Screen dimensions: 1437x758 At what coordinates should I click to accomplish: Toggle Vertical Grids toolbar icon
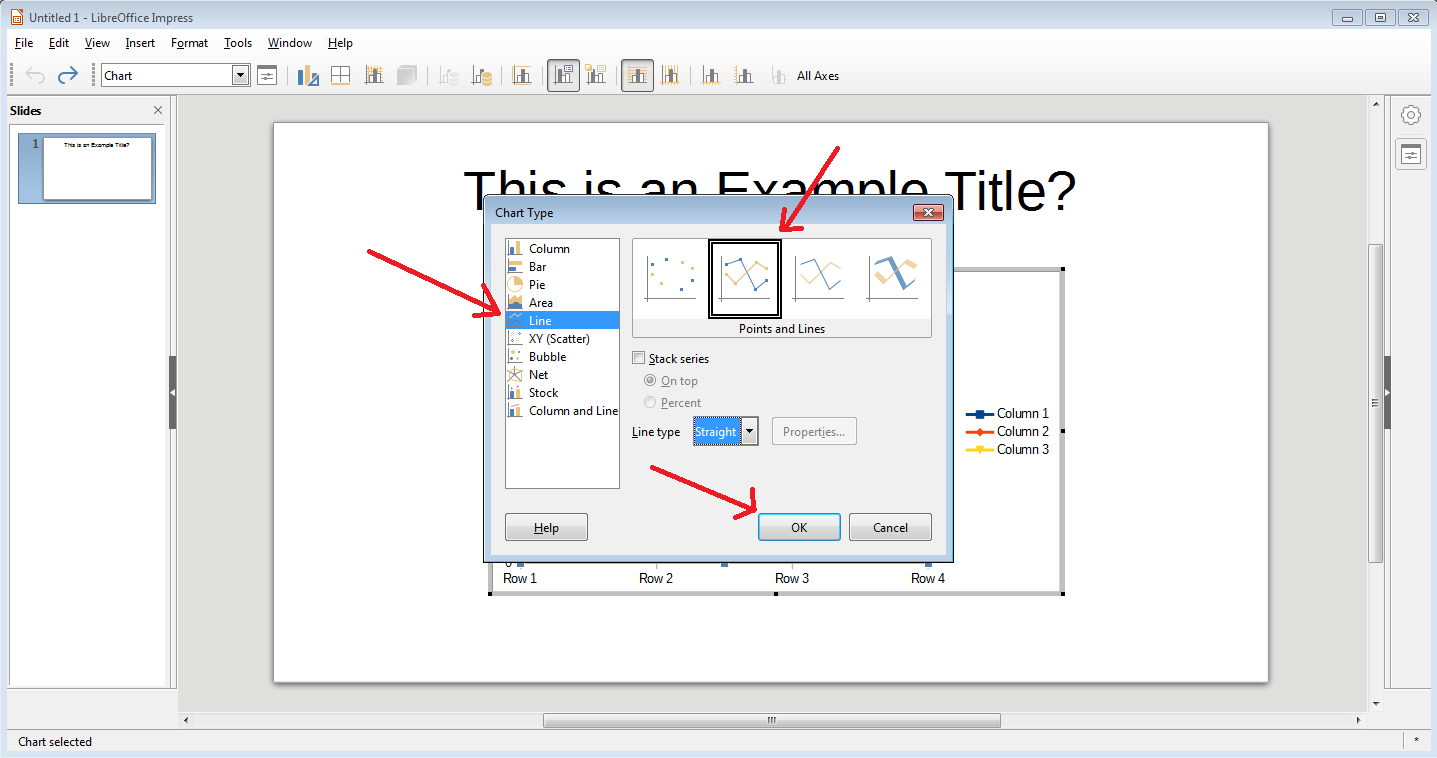(x=670, y=75)
